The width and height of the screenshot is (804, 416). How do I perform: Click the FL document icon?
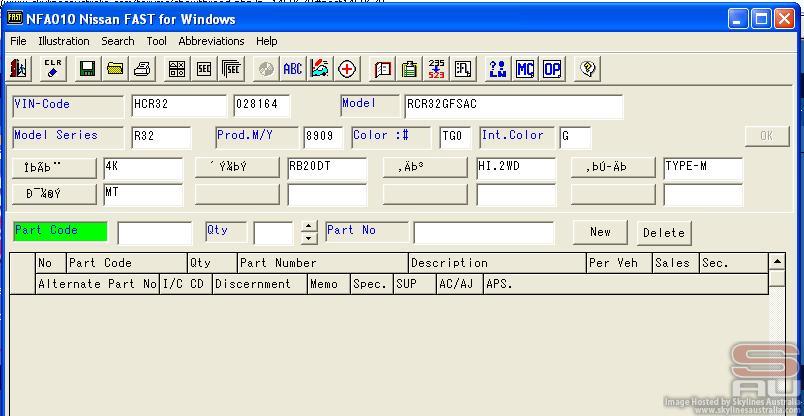(464, 68)
